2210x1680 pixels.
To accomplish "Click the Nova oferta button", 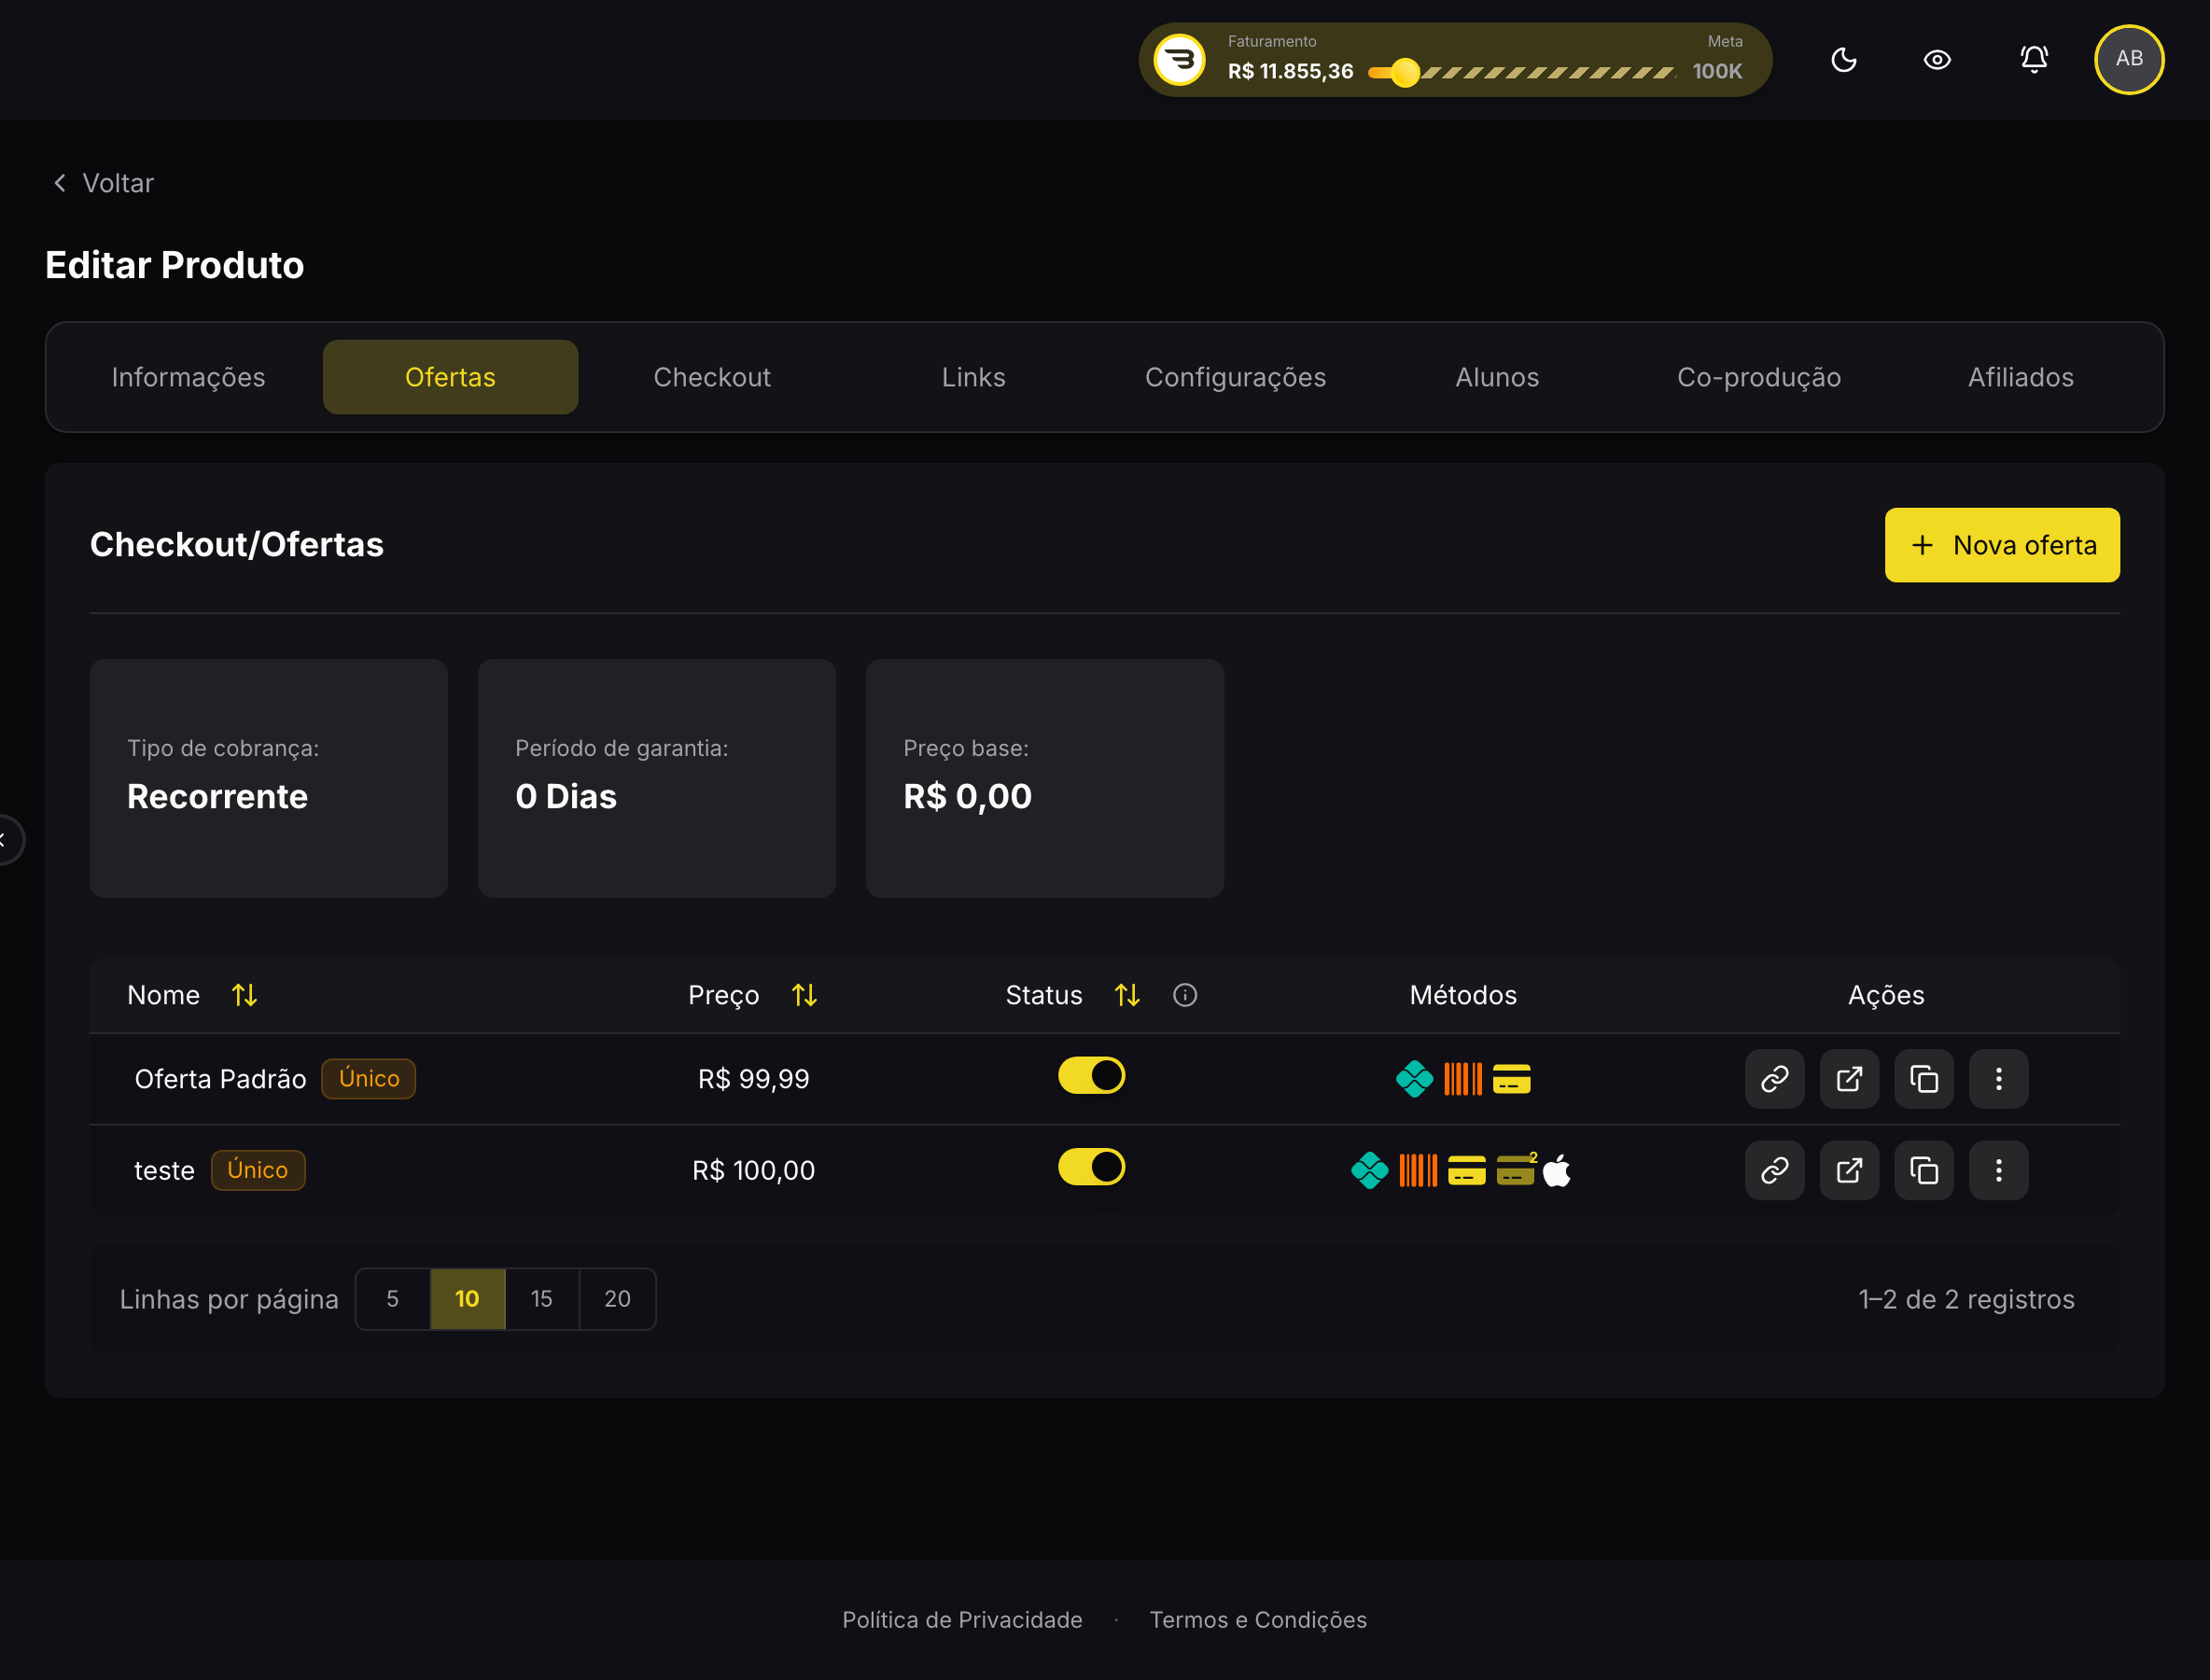I will pyautogui.click(x=2002, y=545).
